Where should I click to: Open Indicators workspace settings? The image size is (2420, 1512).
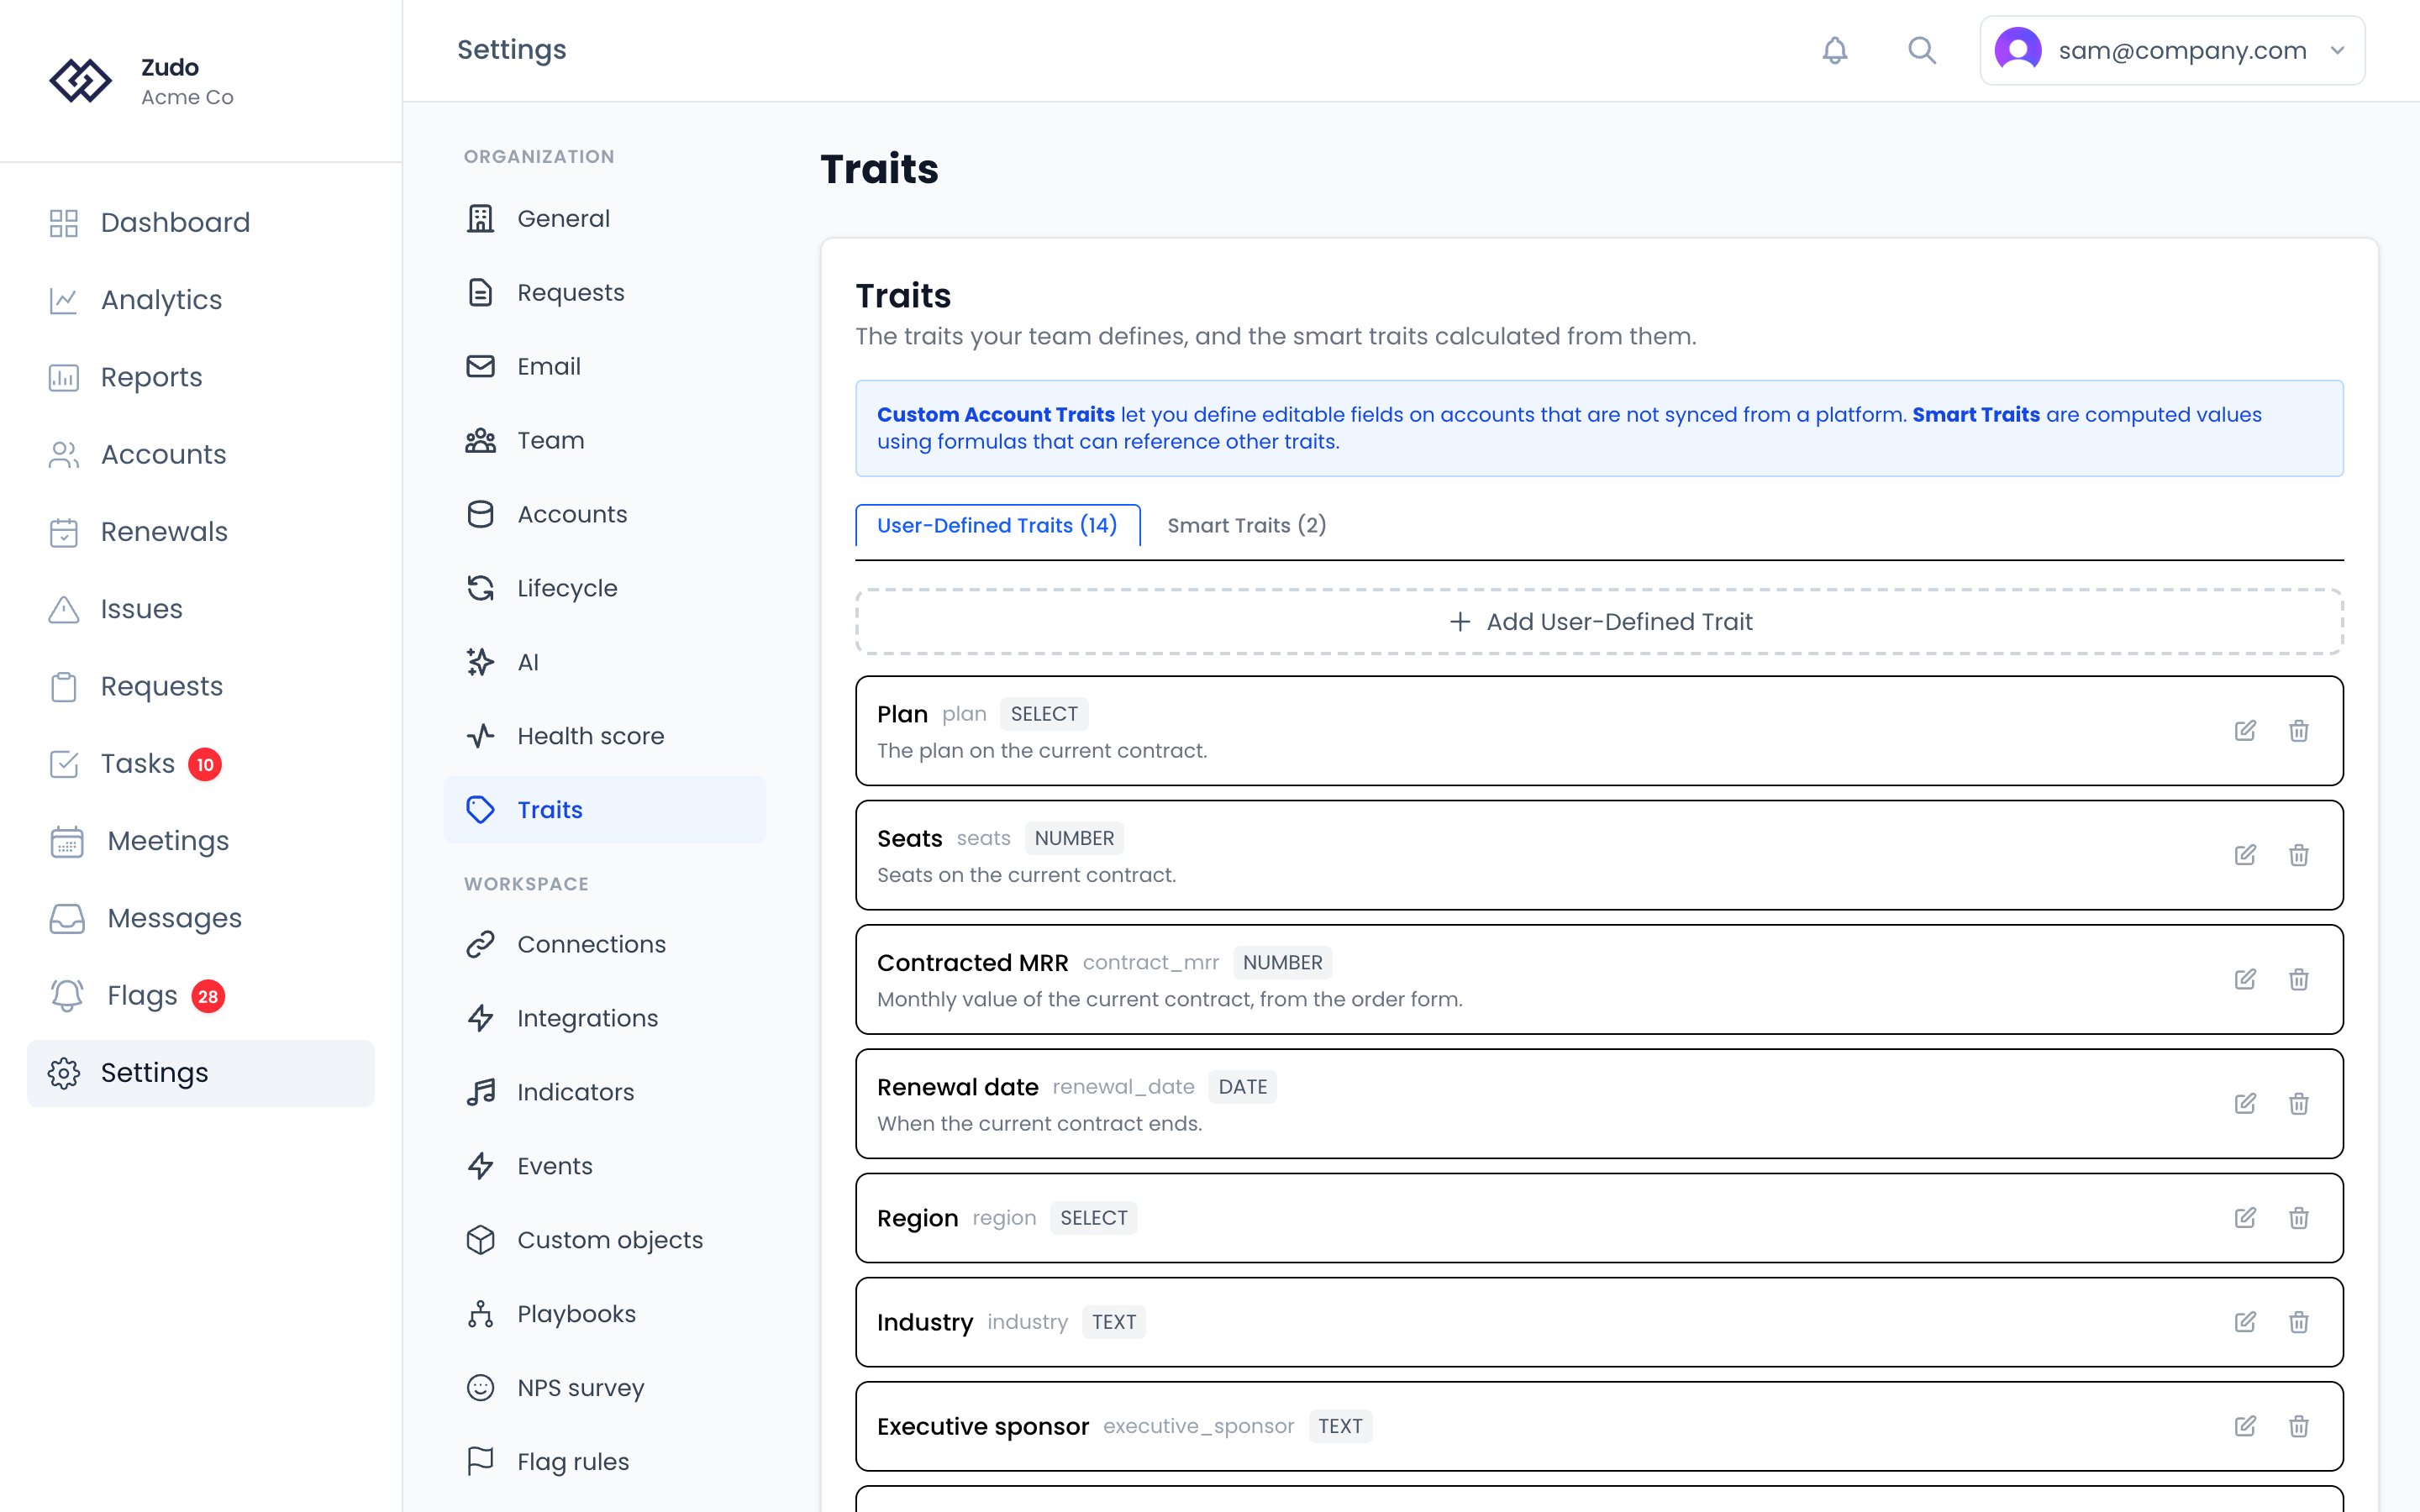(x=605, y=1092)
